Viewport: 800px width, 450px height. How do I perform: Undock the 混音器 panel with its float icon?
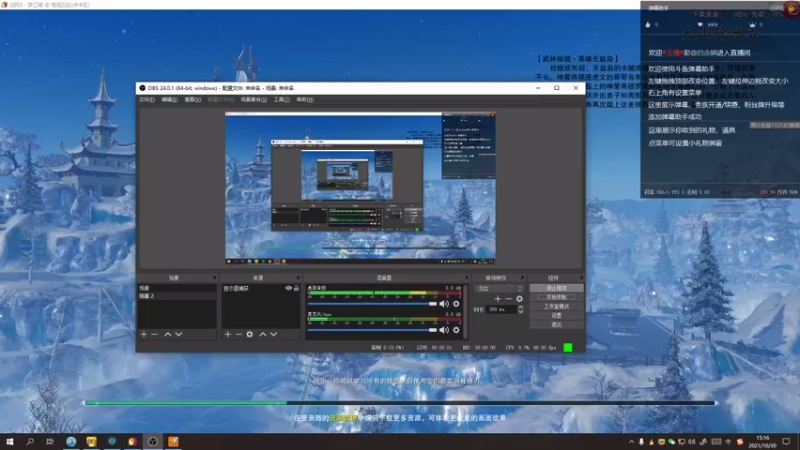(x=466, y=278)
